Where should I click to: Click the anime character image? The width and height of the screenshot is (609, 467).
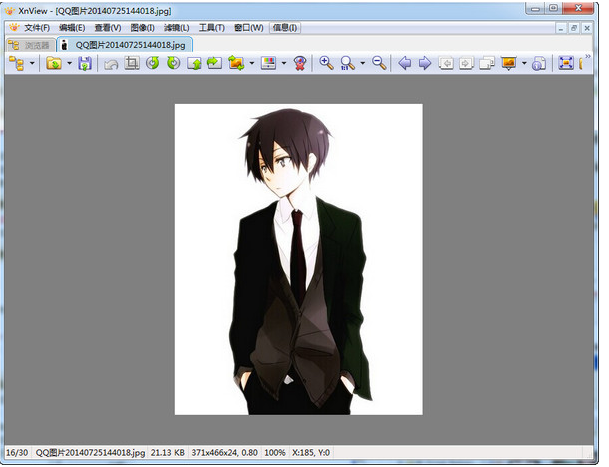coord(298,259)
